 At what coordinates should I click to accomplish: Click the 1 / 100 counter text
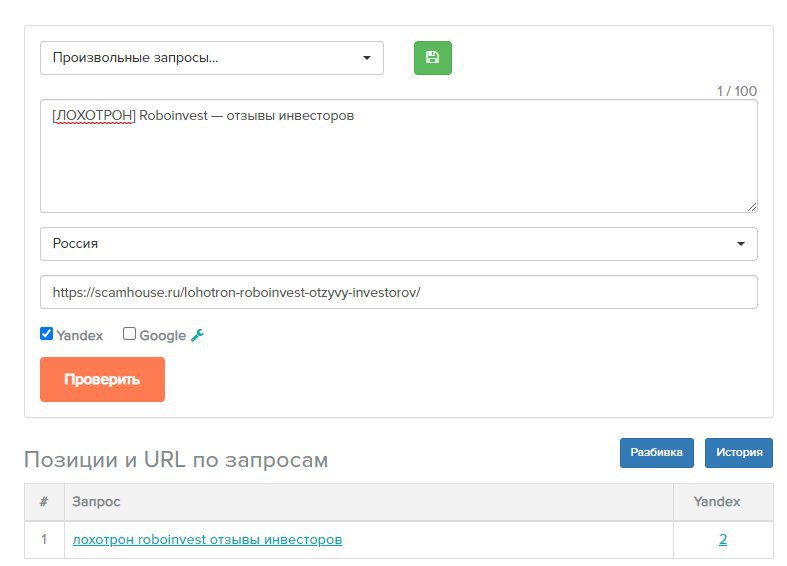(x=737, y=91)
